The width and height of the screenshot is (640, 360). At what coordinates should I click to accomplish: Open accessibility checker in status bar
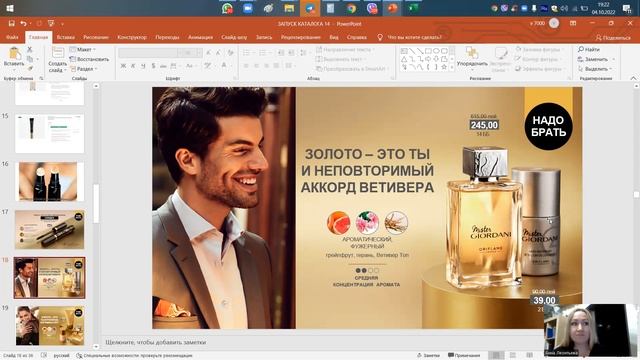point(134,356)
